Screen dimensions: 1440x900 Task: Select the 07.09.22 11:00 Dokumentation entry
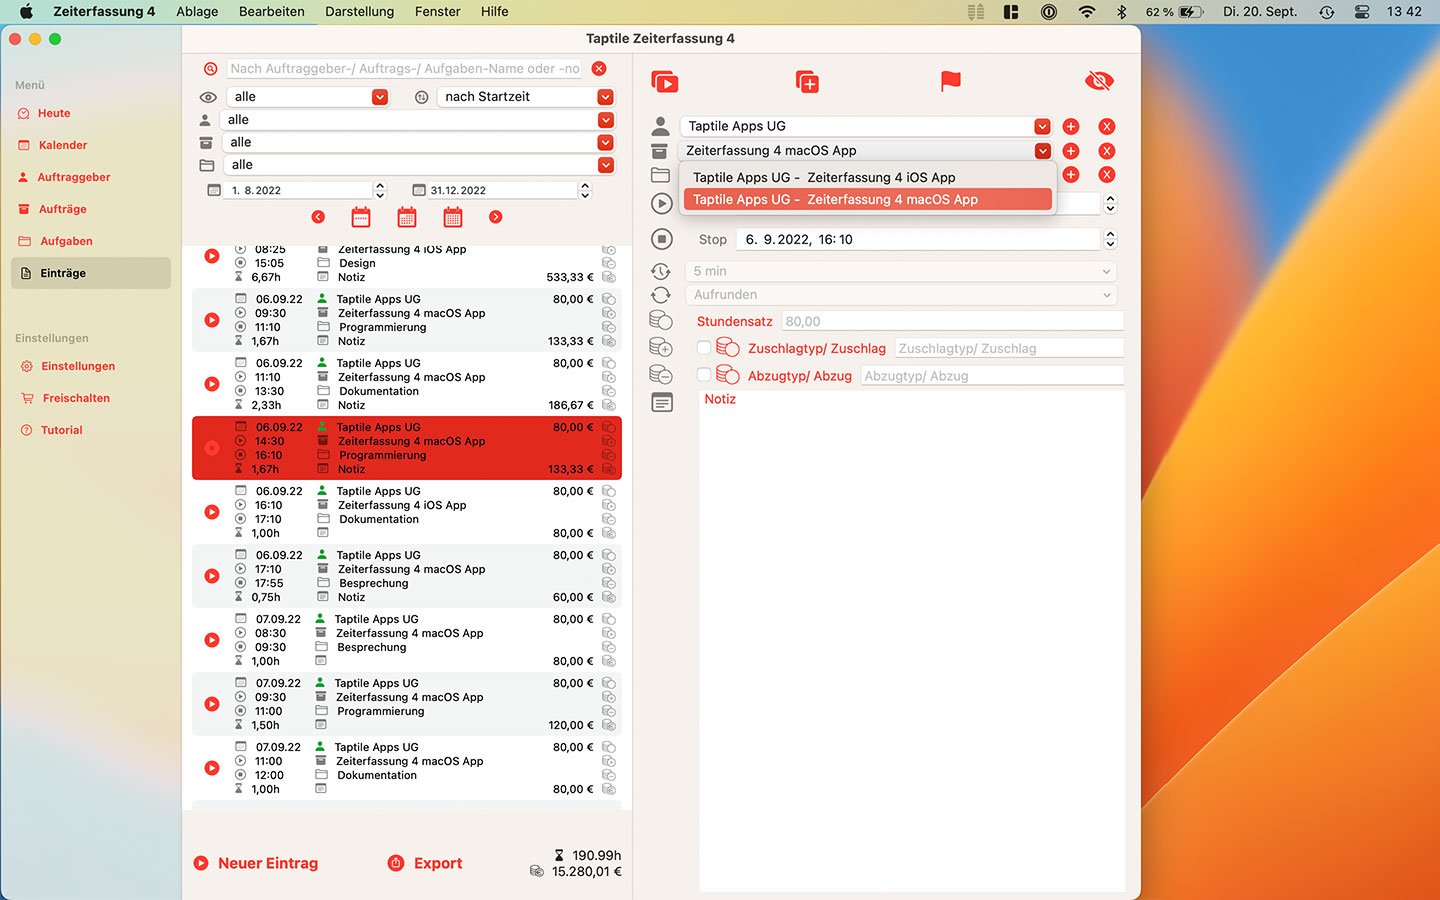406,768
